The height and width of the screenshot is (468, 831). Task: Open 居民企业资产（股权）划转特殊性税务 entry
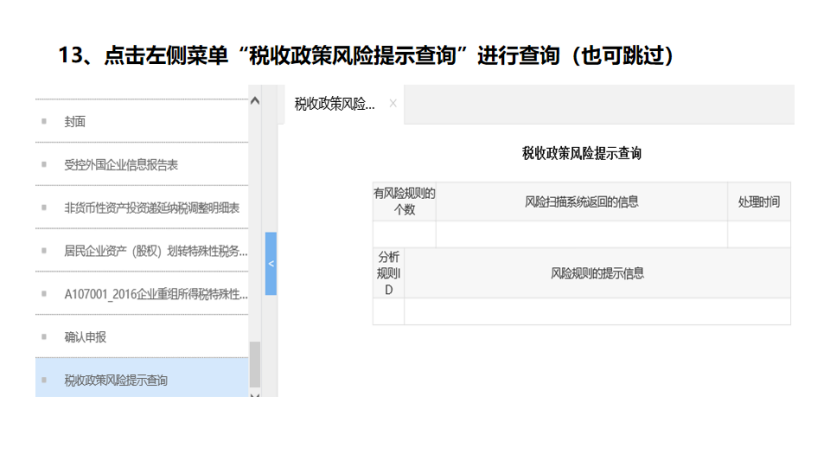click(x=153, y=250)
